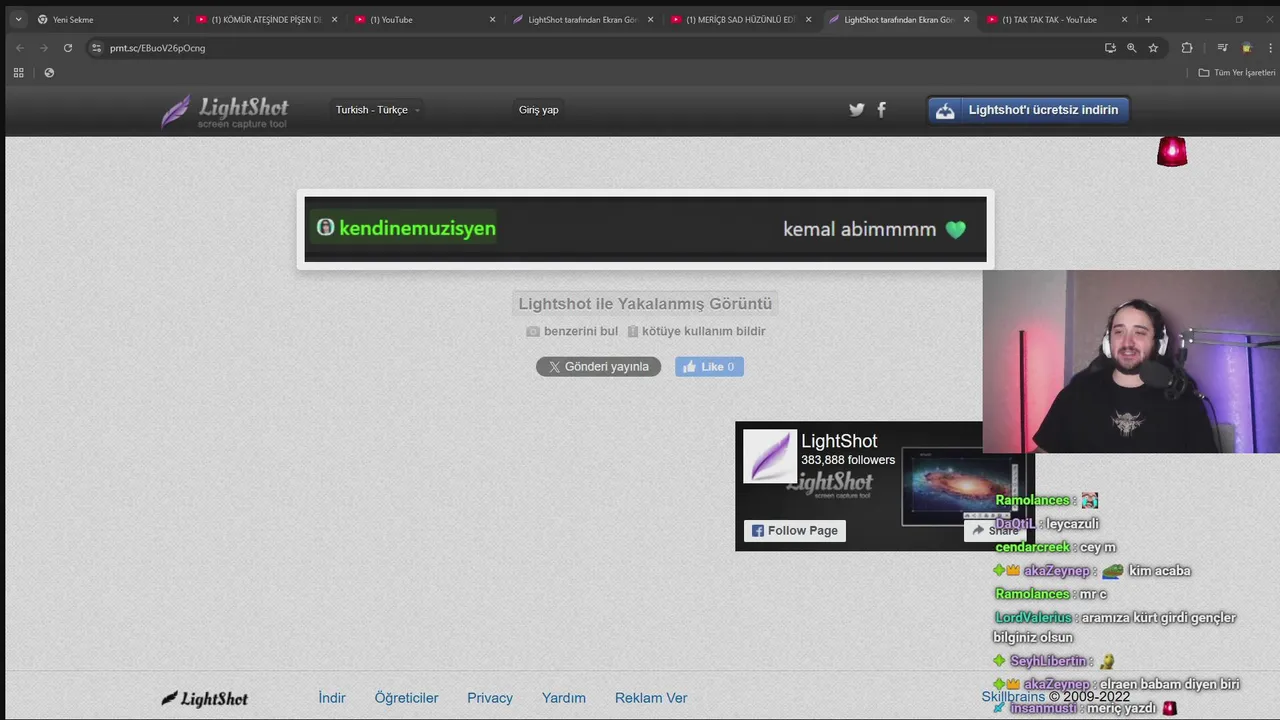The image size is (1280, 720).
Task: Open the Öğreticiler footer link
Action: pyautogui.click(x=406, y=698)
